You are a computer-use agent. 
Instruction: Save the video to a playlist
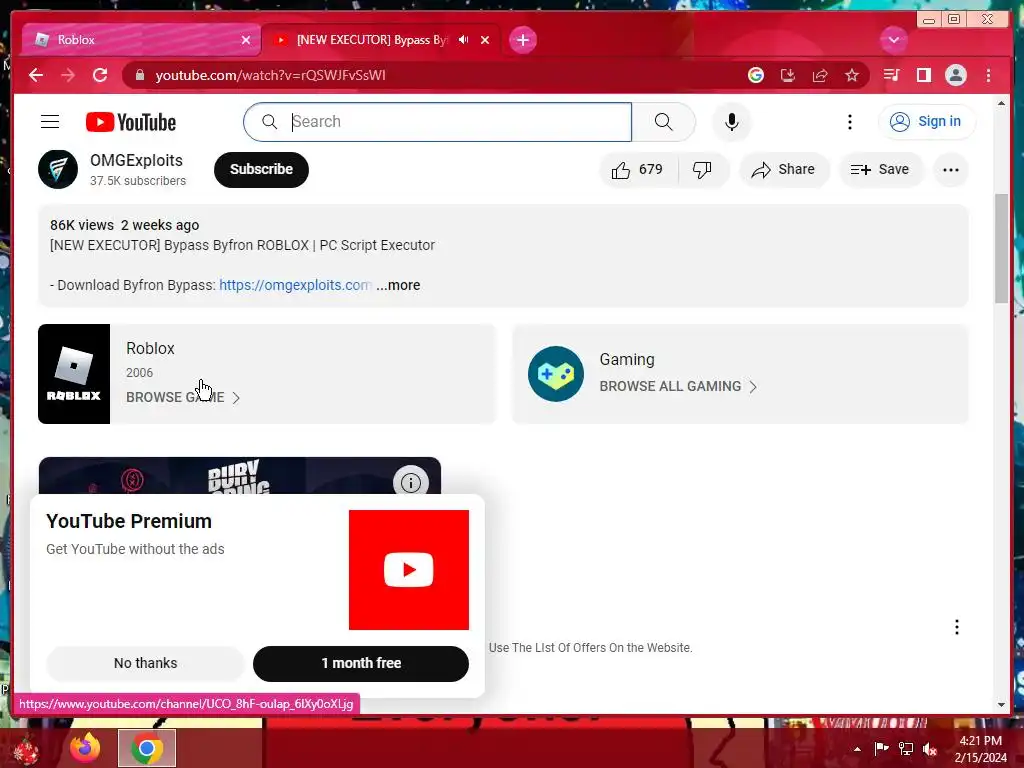880,170
